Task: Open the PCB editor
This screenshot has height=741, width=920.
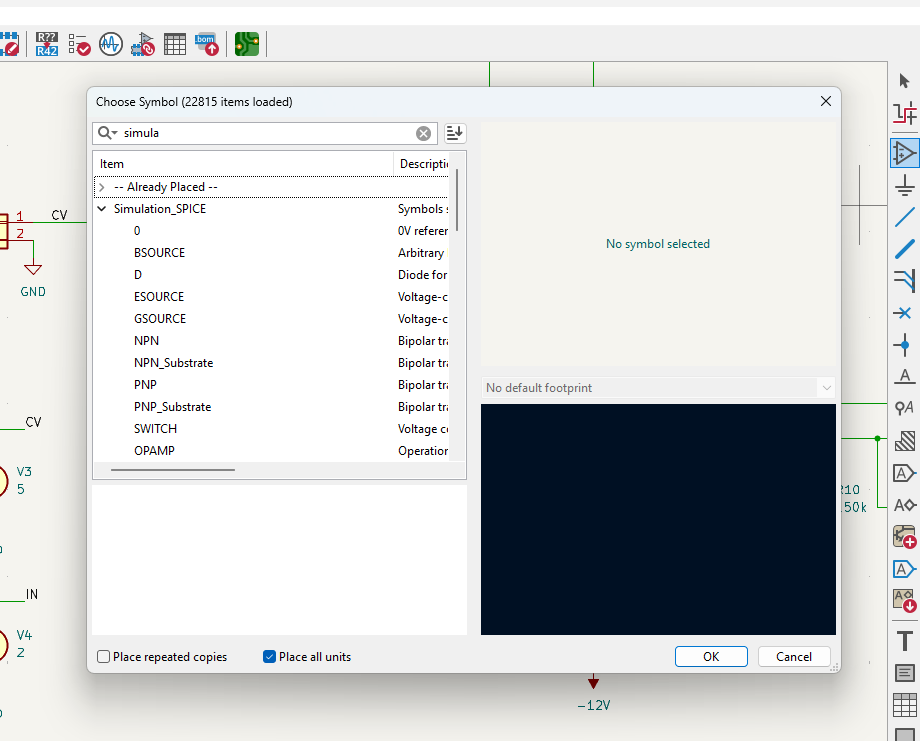Action: point(247,44)
